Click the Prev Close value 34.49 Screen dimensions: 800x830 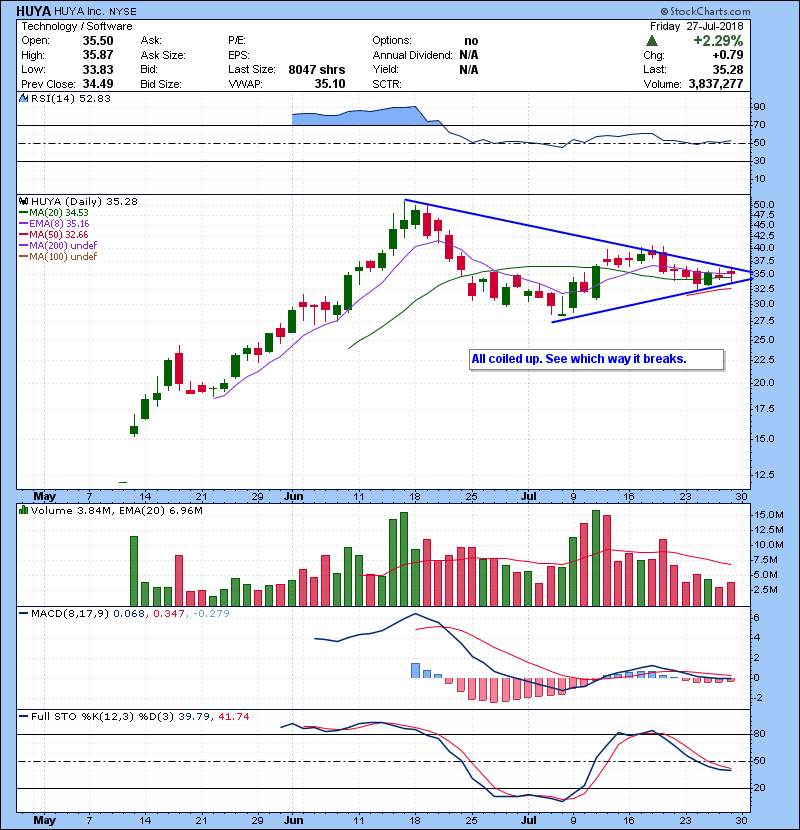pyautogui.click(x=98, y=84)
